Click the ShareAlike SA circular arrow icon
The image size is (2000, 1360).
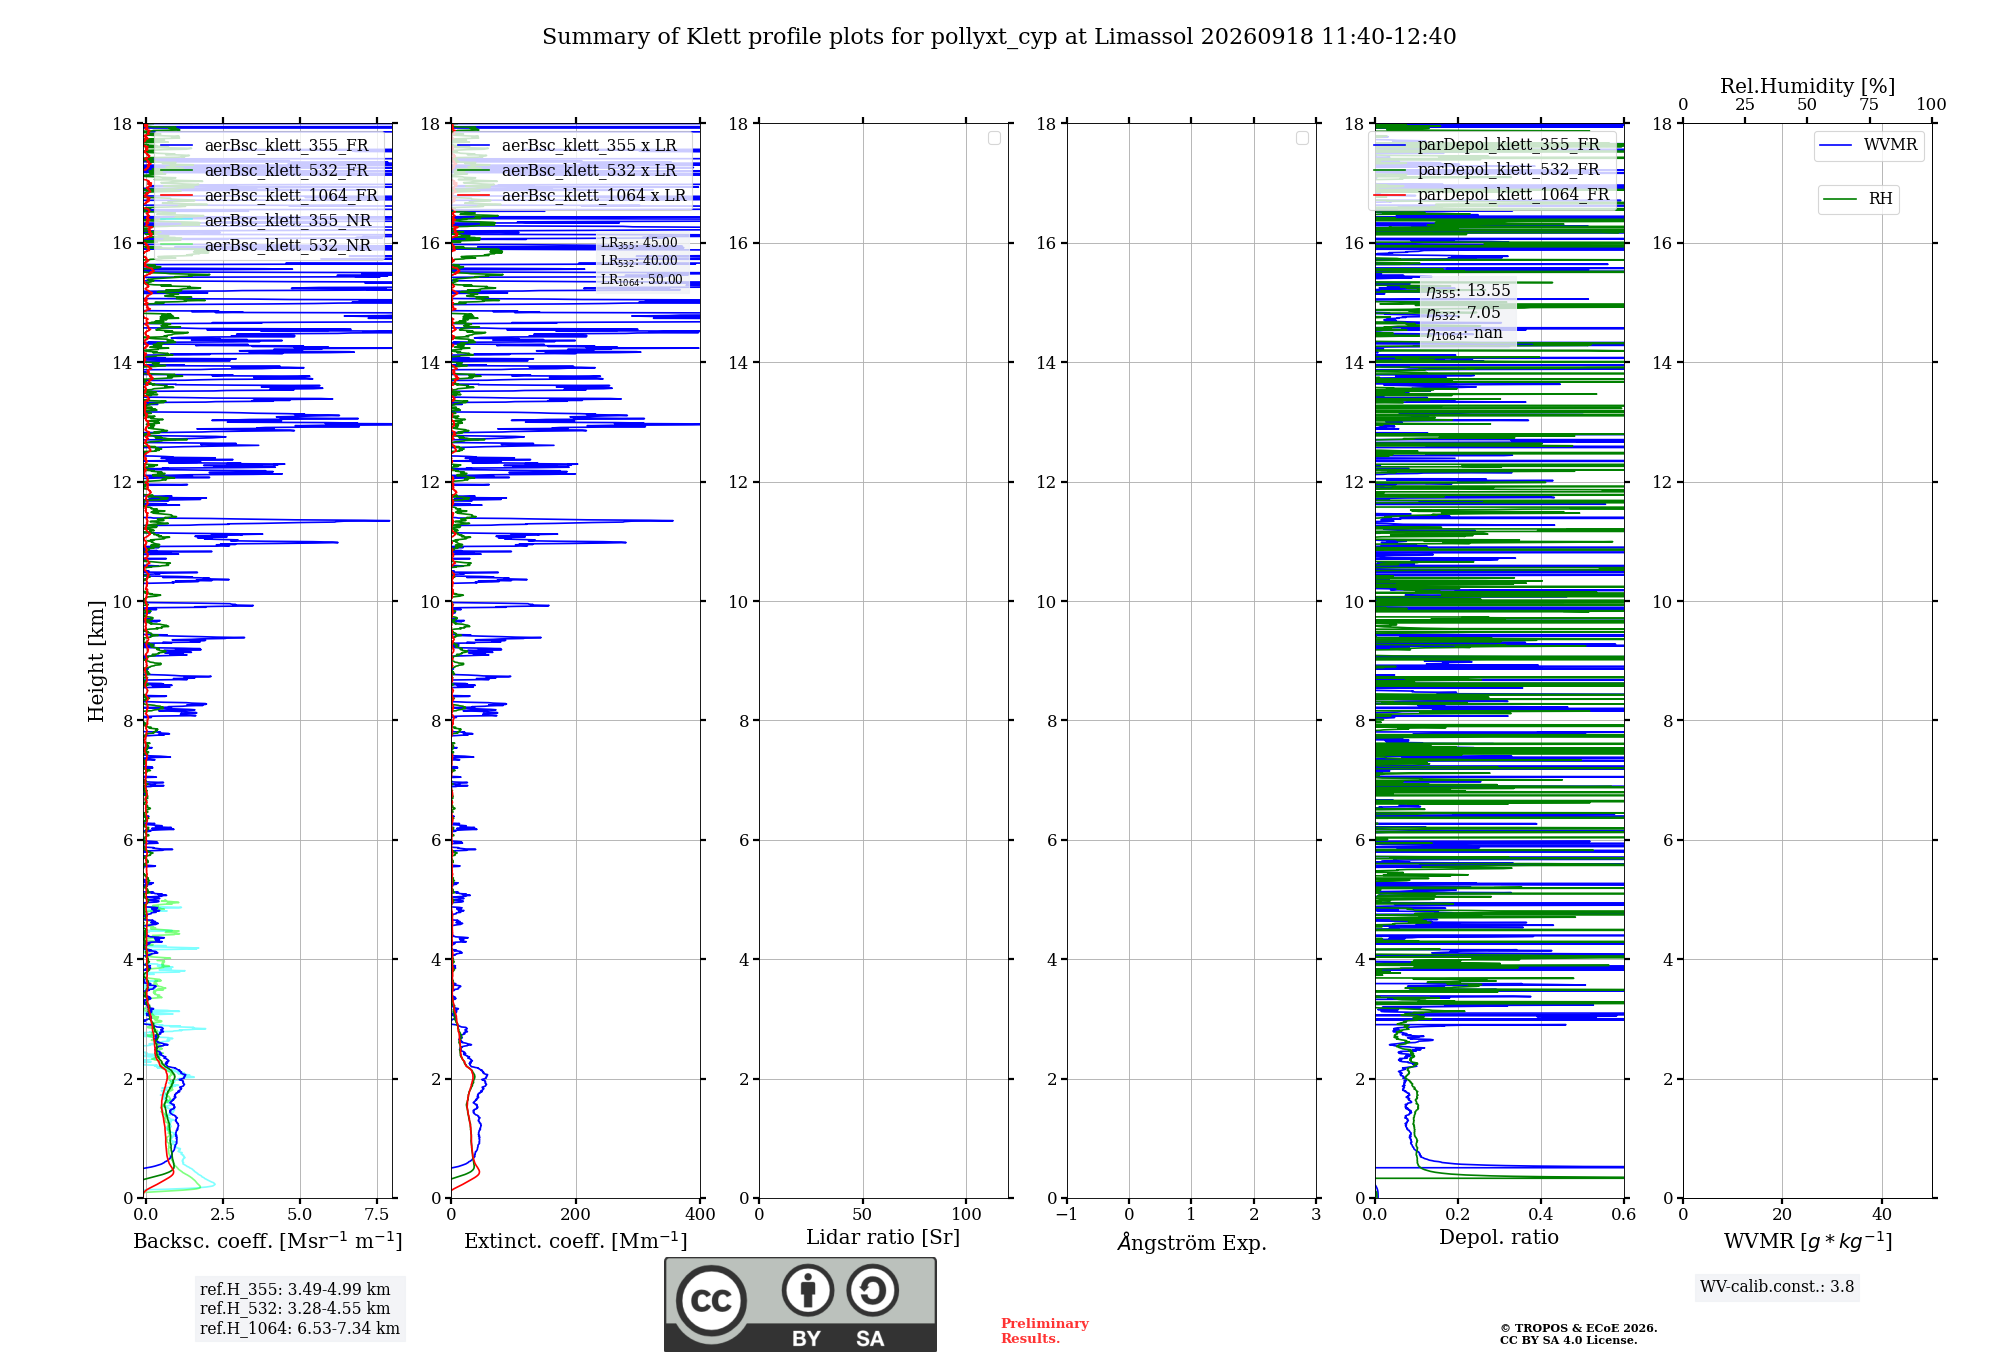[x=872, y=1290]
